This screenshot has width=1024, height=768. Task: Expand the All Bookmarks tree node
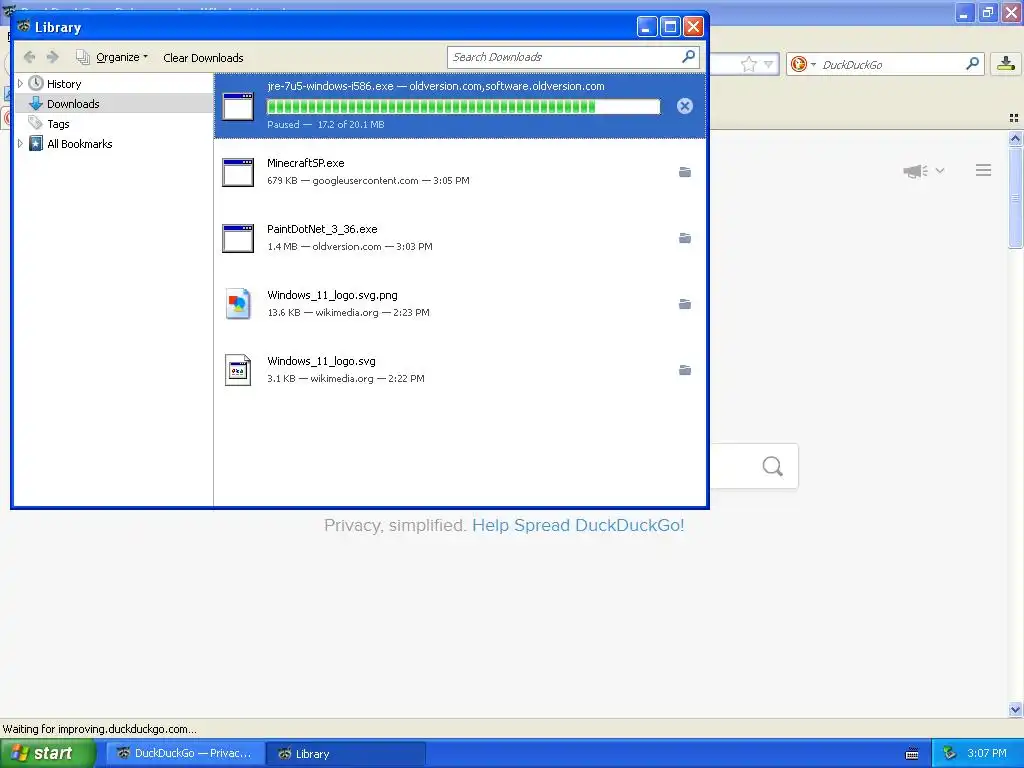tap(20, 144)
